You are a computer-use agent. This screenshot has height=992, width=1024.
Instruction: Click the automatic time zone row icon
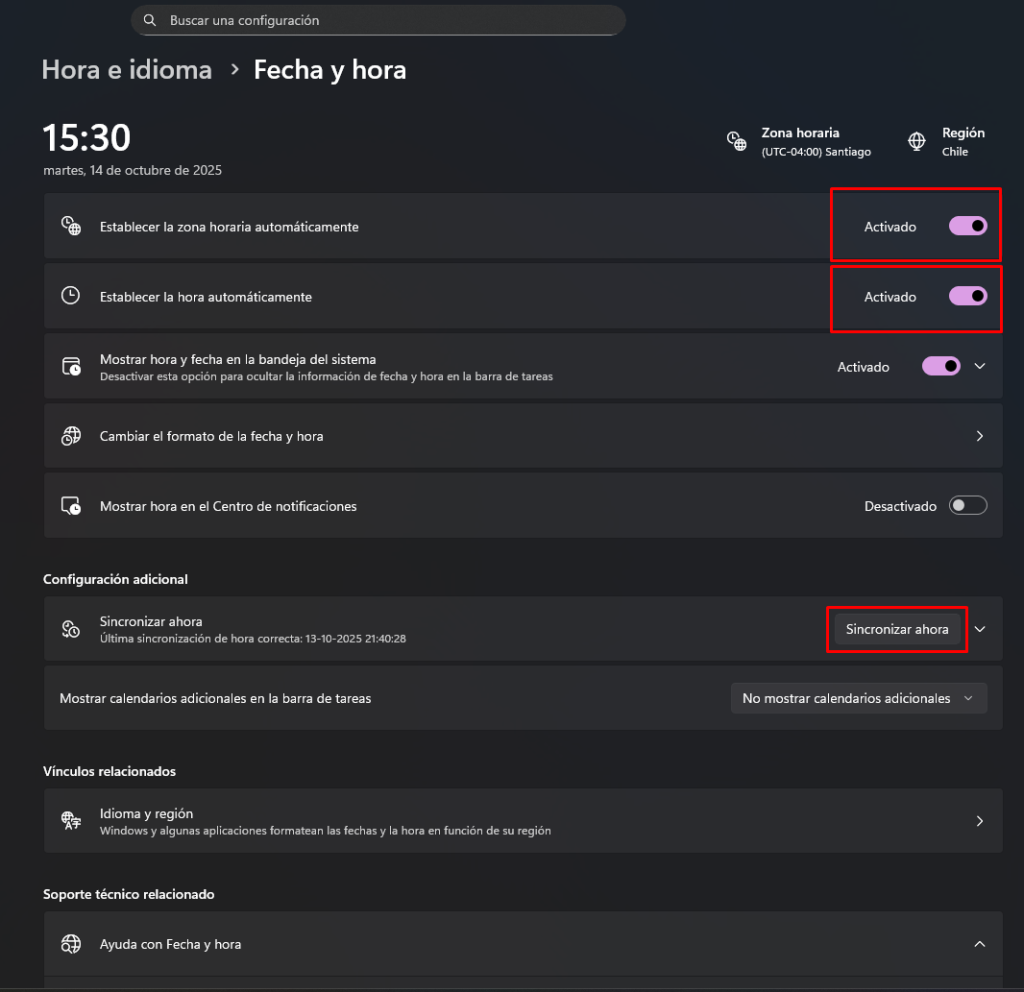[71, 226]
